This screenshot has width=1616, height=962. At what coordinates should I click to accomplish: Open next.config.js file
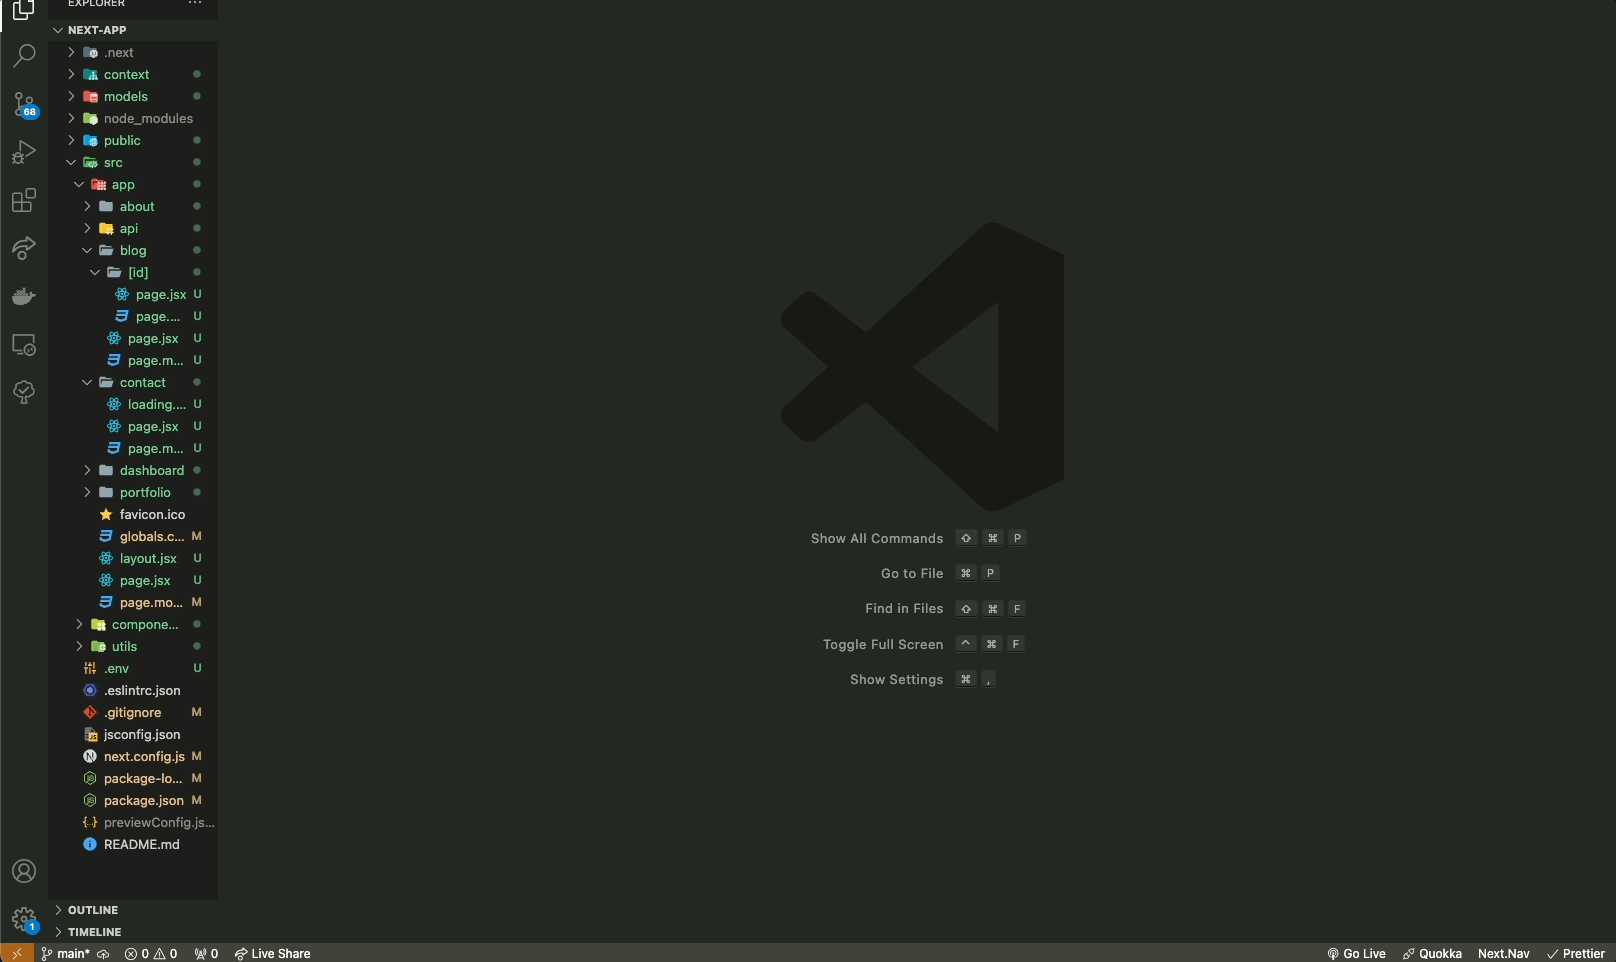pos(133,756)
